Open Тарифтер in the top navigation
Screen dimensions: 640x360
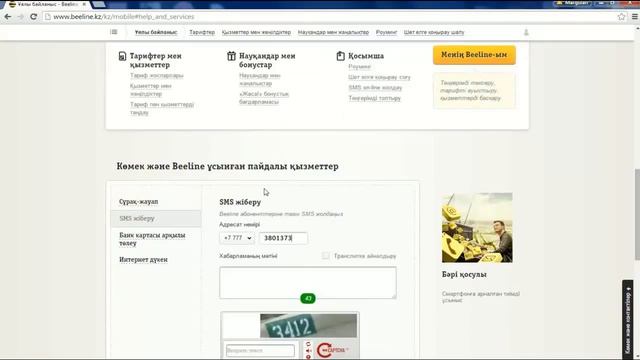(x=202, y=32)
